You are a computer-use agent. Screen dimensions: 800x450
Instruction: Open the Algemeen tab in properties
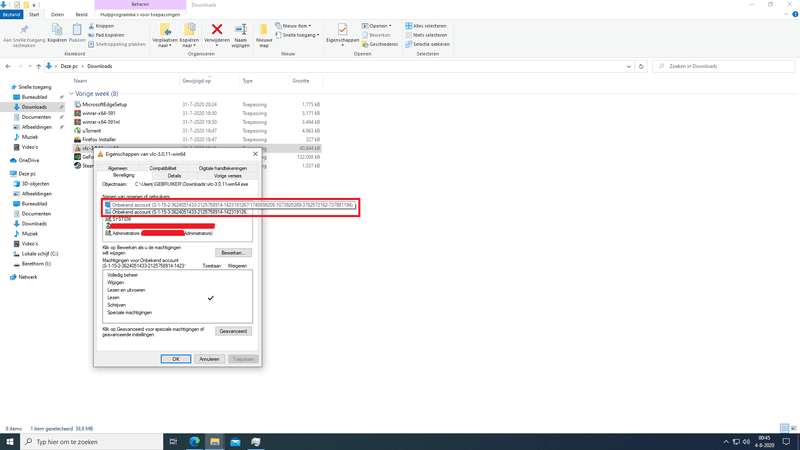pyautogui.click(x=118, y=168)
